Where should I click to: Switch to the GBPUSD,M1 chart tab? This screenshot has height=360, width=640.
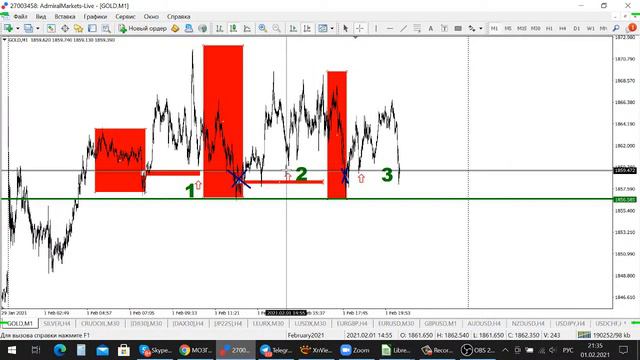click(440, 324)
